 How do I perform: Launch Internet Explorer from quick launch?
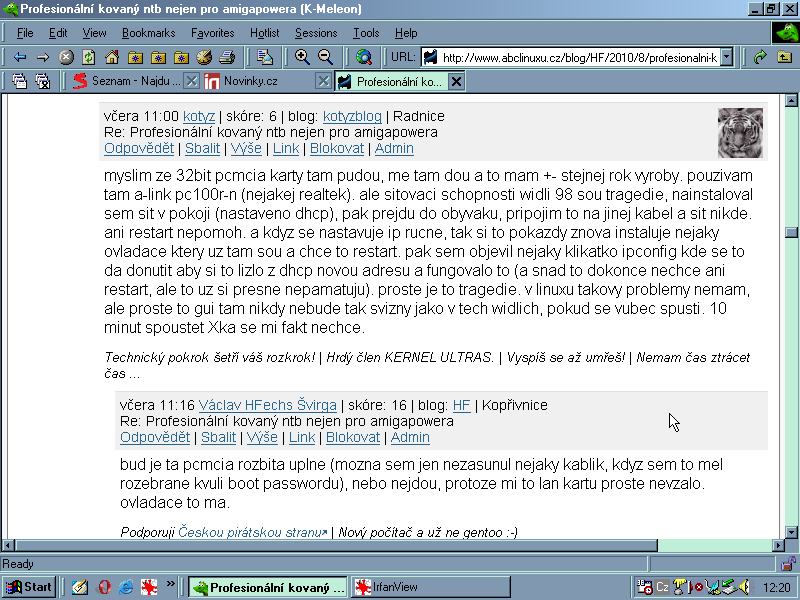126,587
